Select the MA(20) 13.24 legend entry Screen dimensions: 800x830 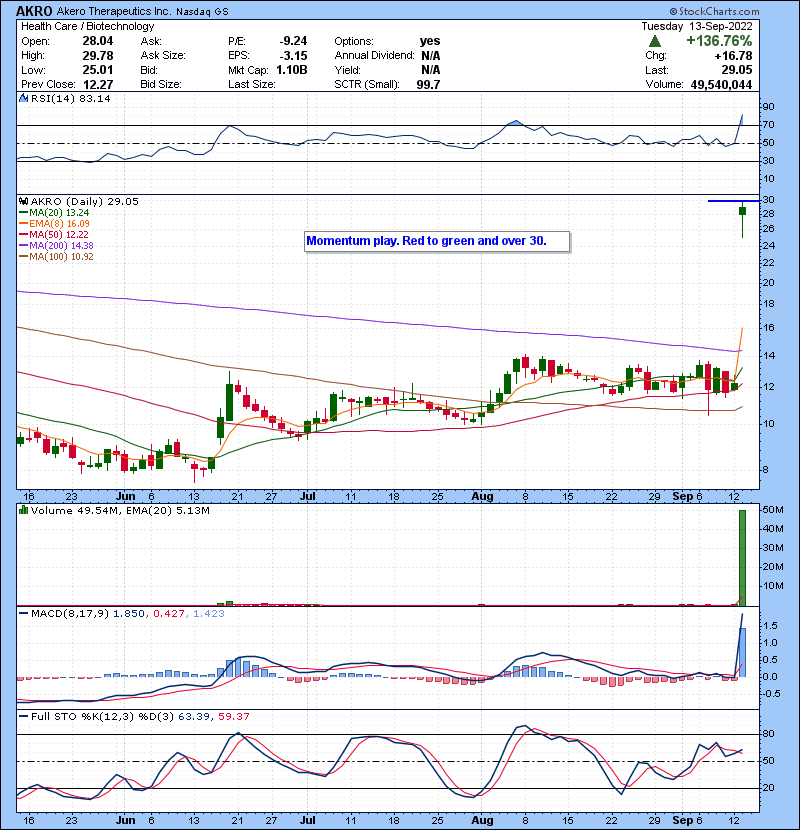pyautogui.click(x=54, y=213)
